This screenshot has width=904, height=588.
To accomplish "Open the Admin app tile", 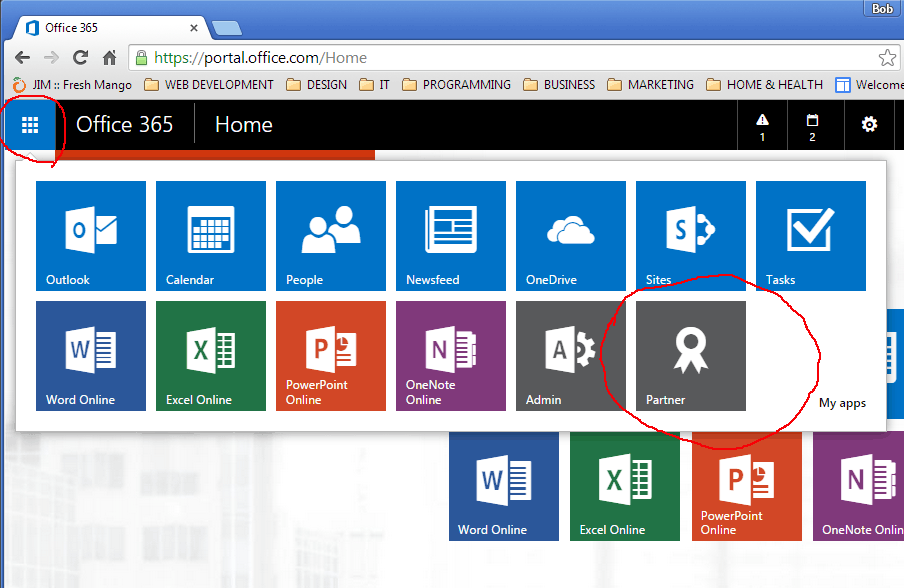I will 570,356.
